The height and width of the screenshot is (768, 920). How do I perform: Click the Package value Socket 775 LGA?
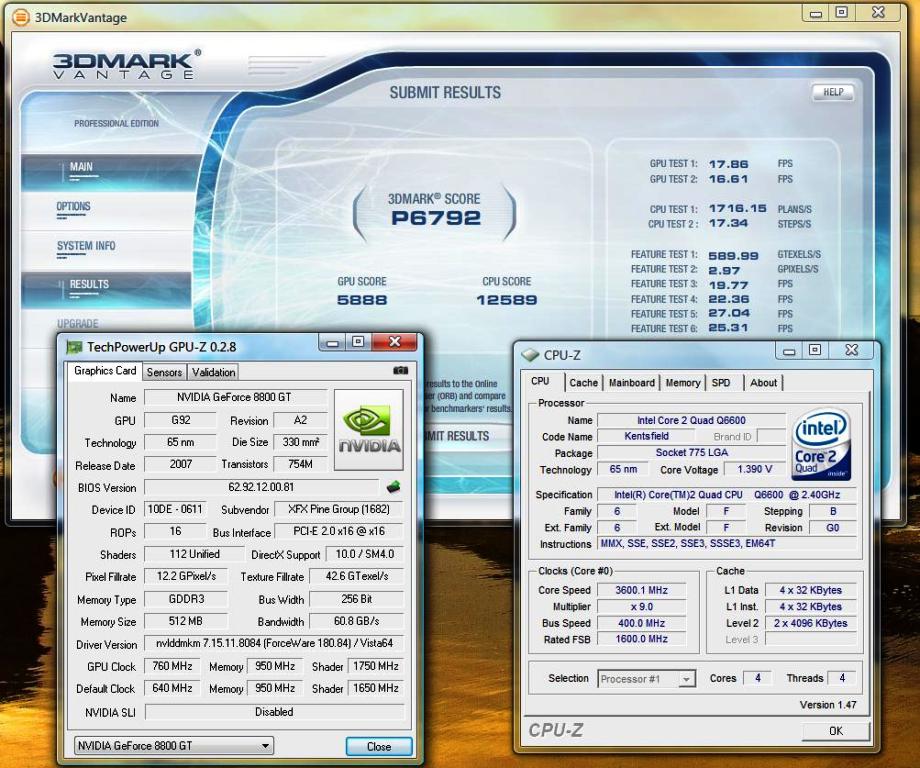click(691, 453)
